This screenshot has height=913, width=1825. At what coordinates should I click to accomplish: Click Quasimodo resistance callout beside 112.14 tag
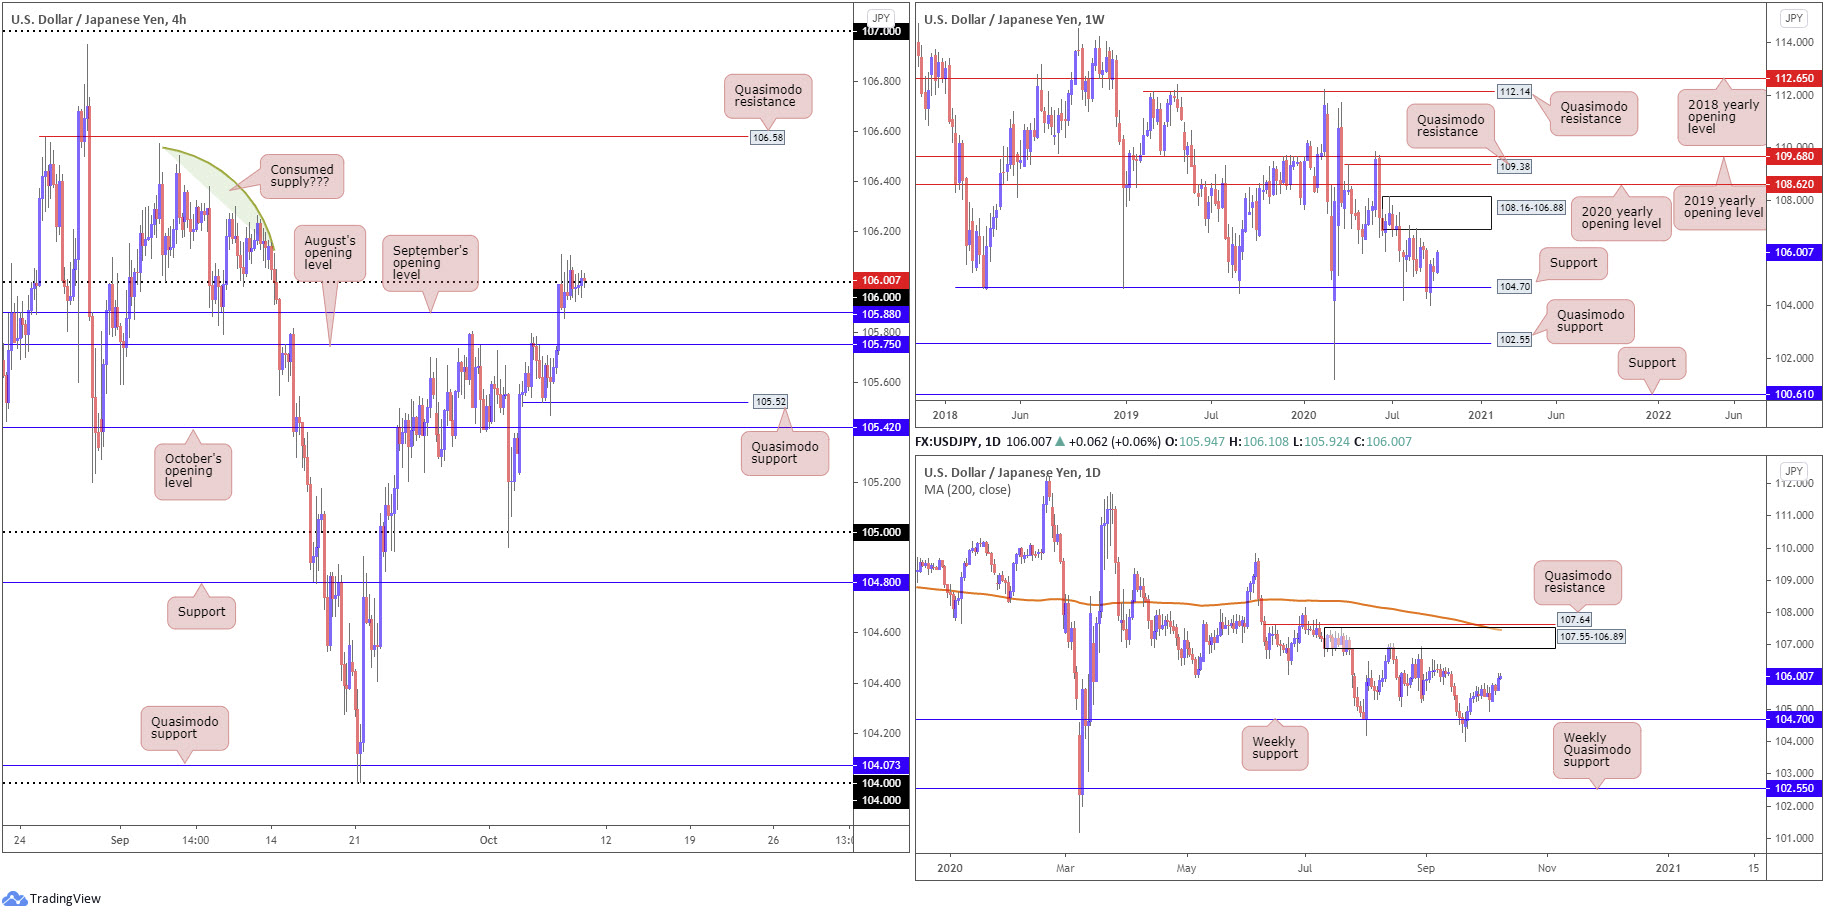(1593, 113)
